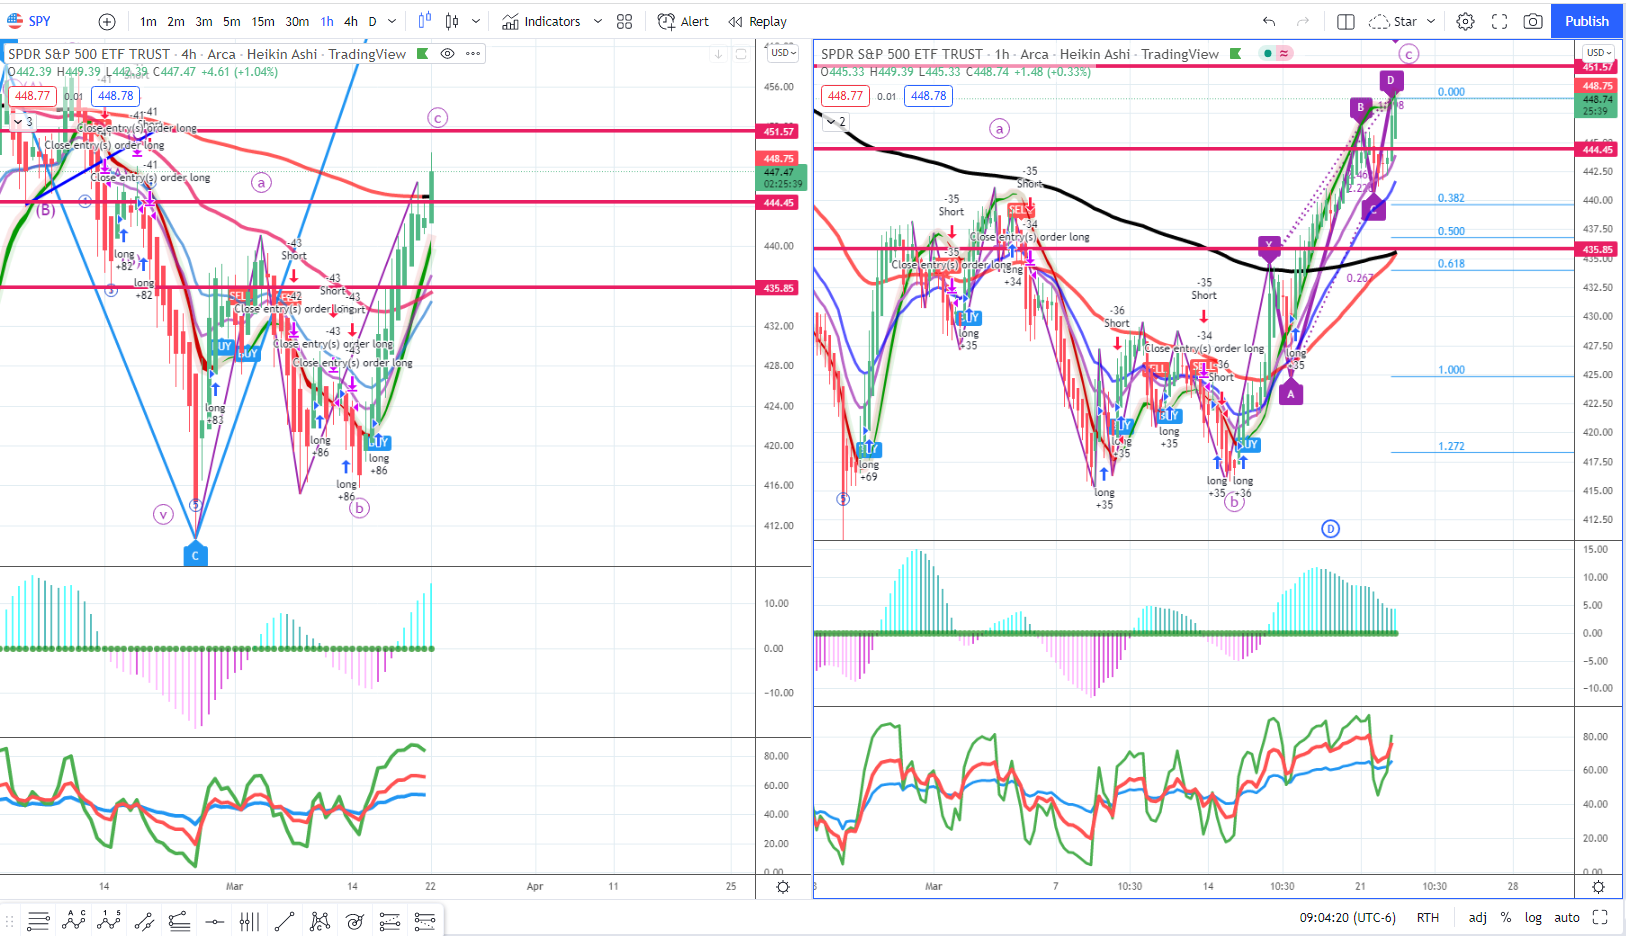Enter fullscreen mode icon
Viewport: 1626px width, 936px height.
(x=1500, y=21)
